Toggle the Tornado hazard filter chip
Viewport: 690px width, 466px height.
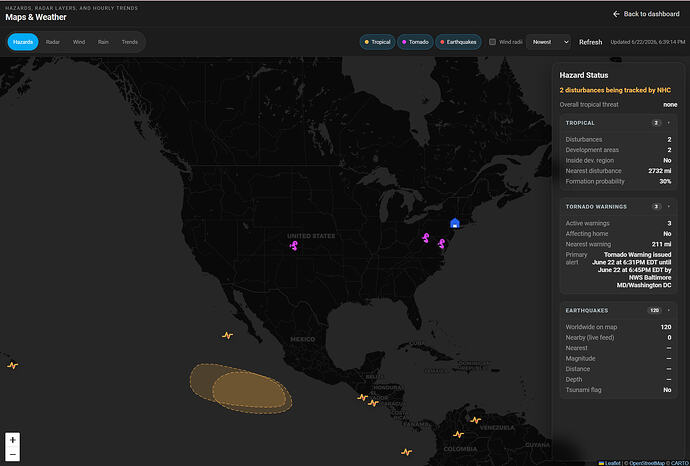click(415, 42)
